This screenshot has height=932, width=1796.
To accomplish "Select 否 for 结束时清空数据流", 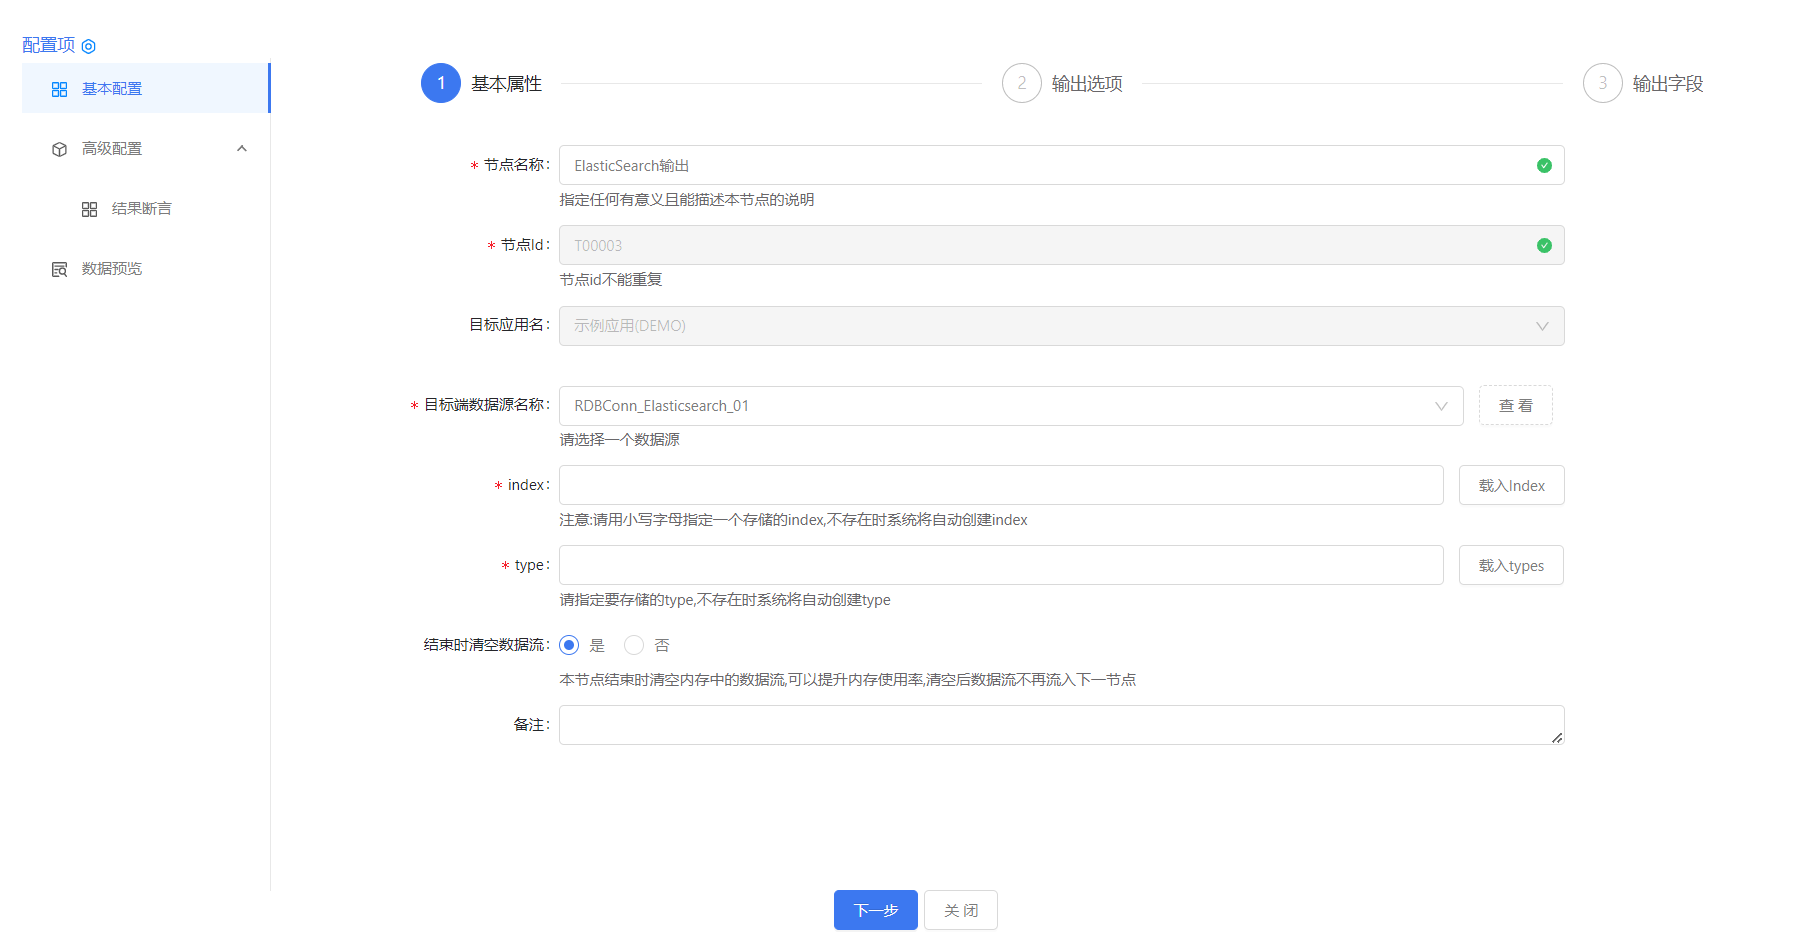I will coord(634,645).
